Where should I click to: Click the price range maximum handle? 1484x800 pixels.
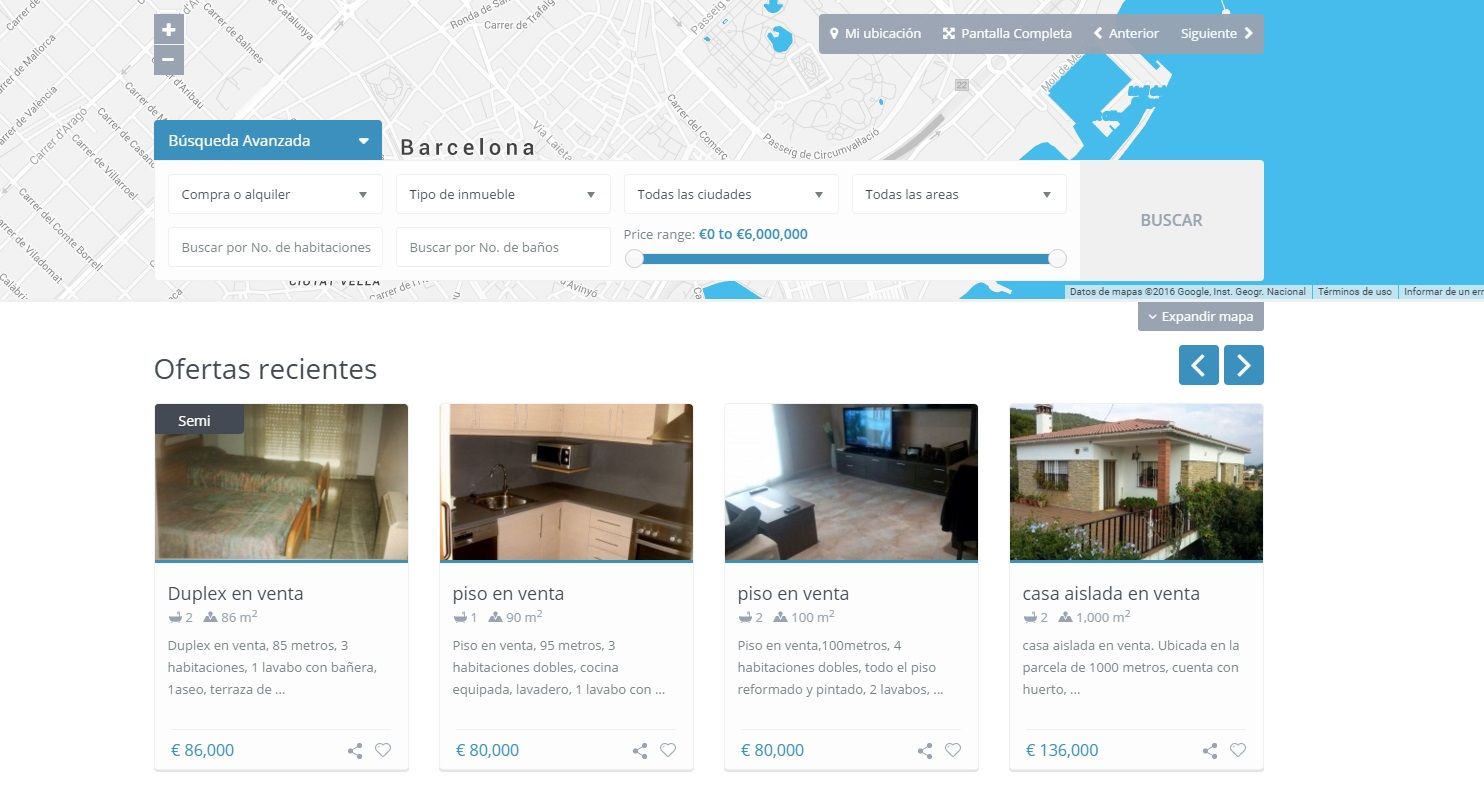tap(1057, 259)
